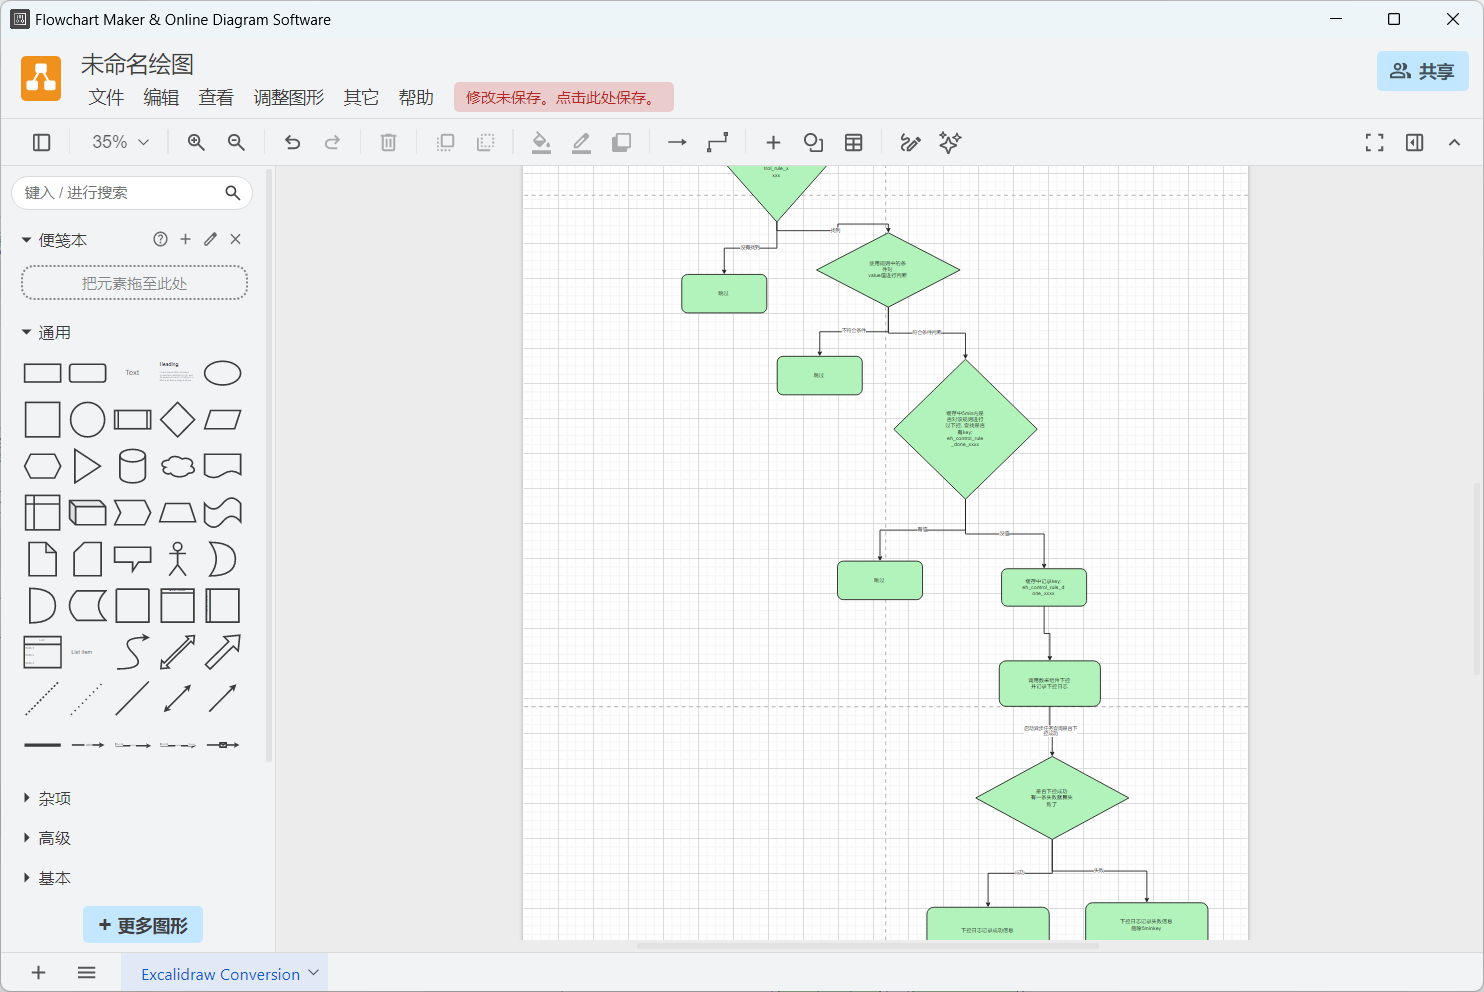
Task: Expand the 杂项 shape category
Action: coord(54,798)
